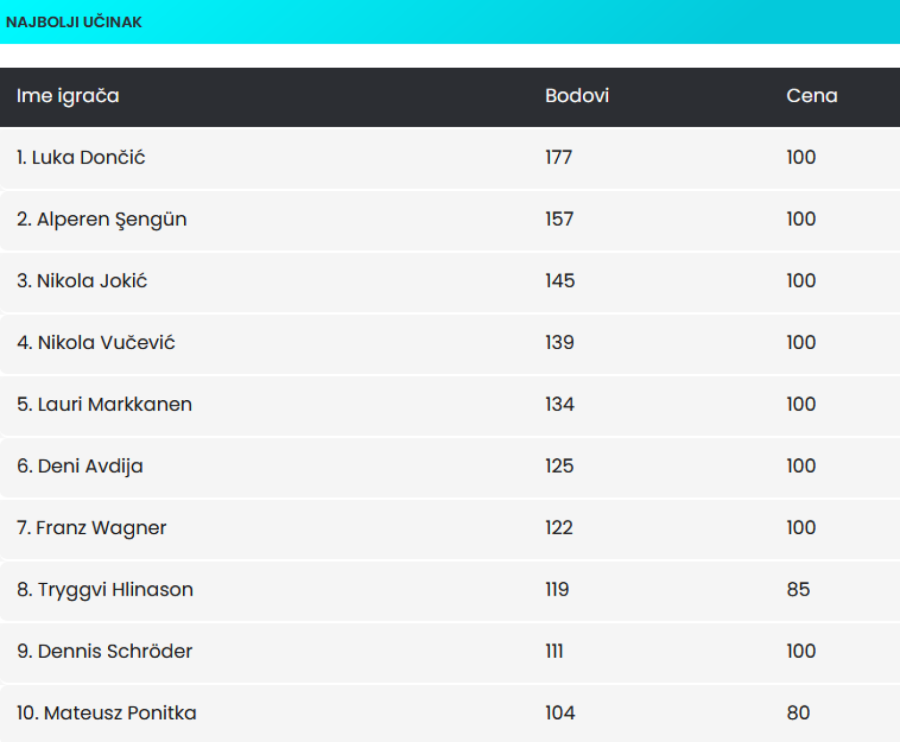Select player Luka Dončić

[81, 158]
